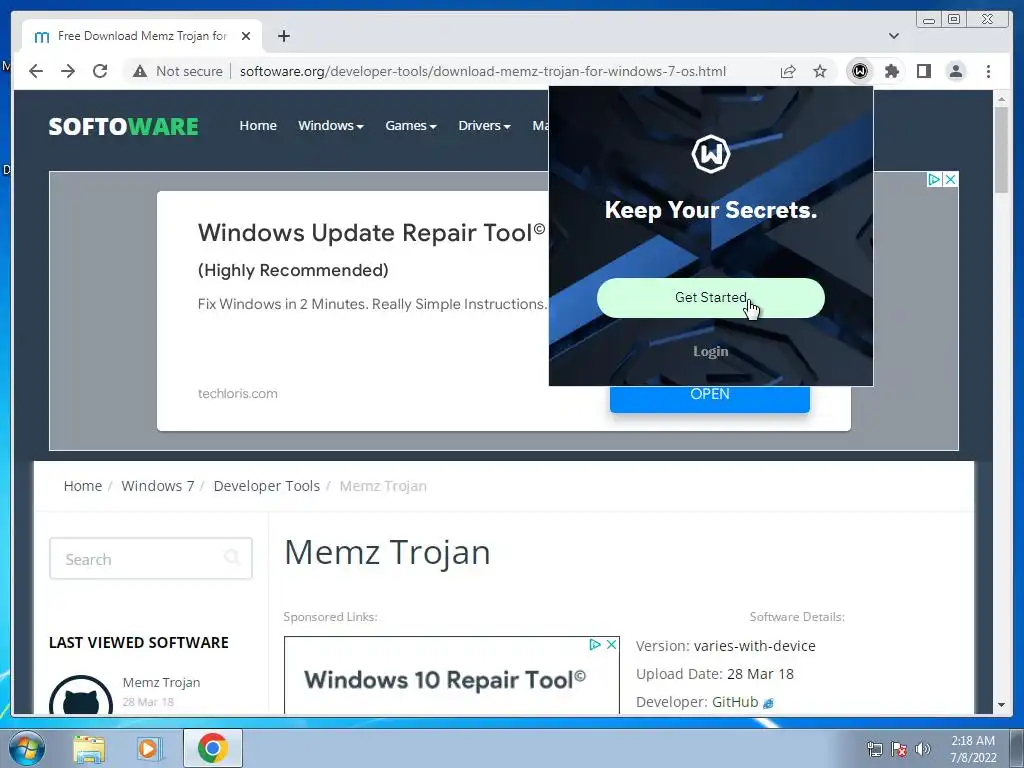Click the techloris.com ad link
Viewport: 1024px width, 768px height.
coord(238,393)
